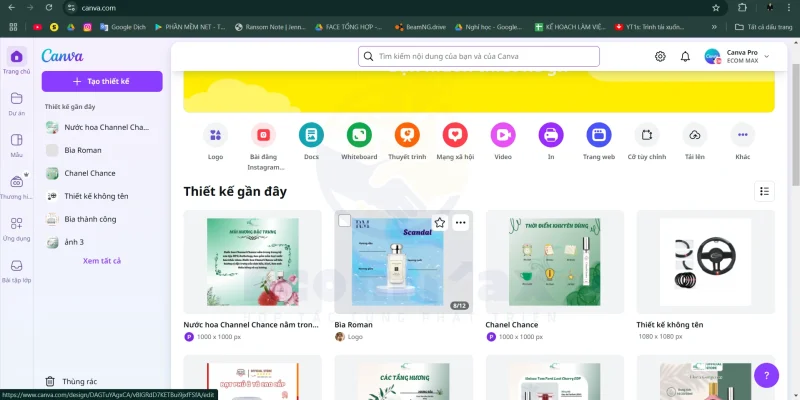Bookmark this page with star icon

pos(716,8)
